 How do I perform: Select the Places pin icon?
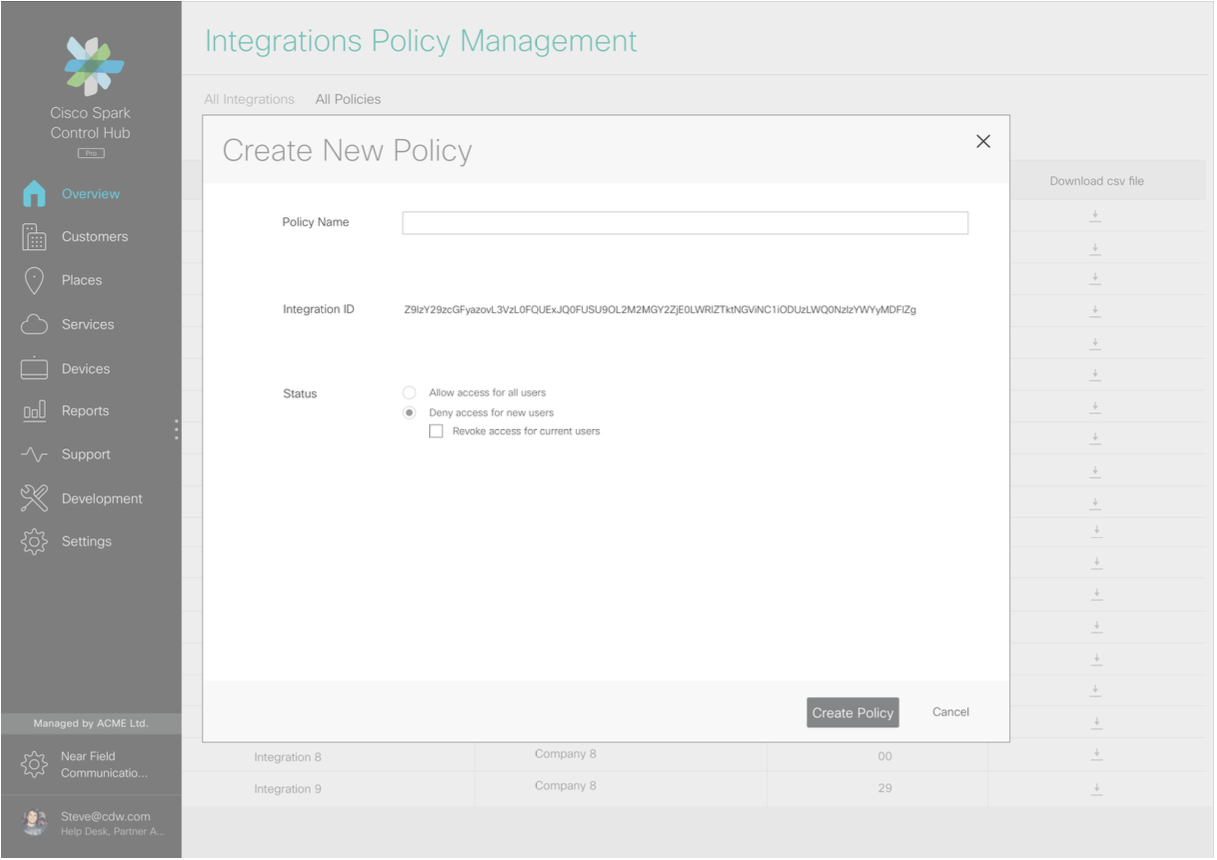(x=34, y=281)
